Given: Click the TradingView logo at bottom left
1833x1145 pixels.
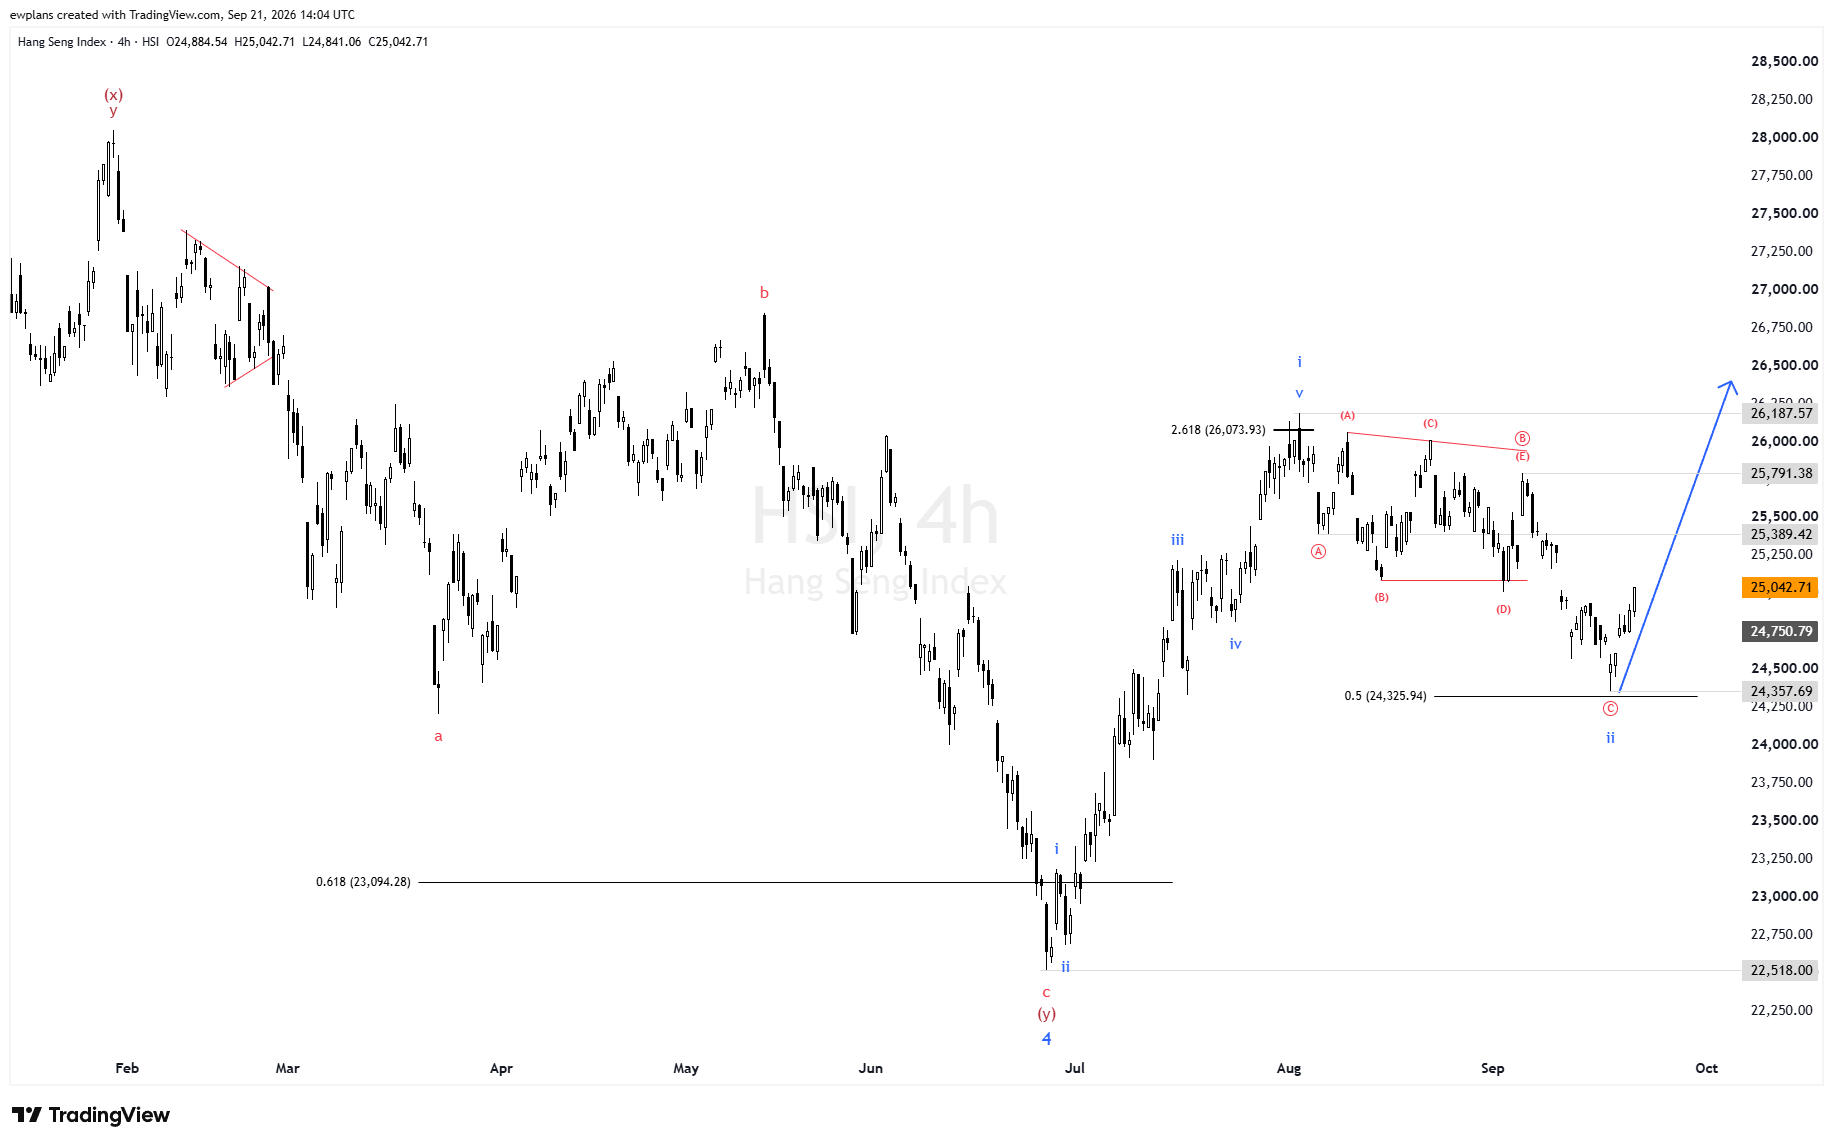Looking at the screenshot, I should click(91, 1115).
